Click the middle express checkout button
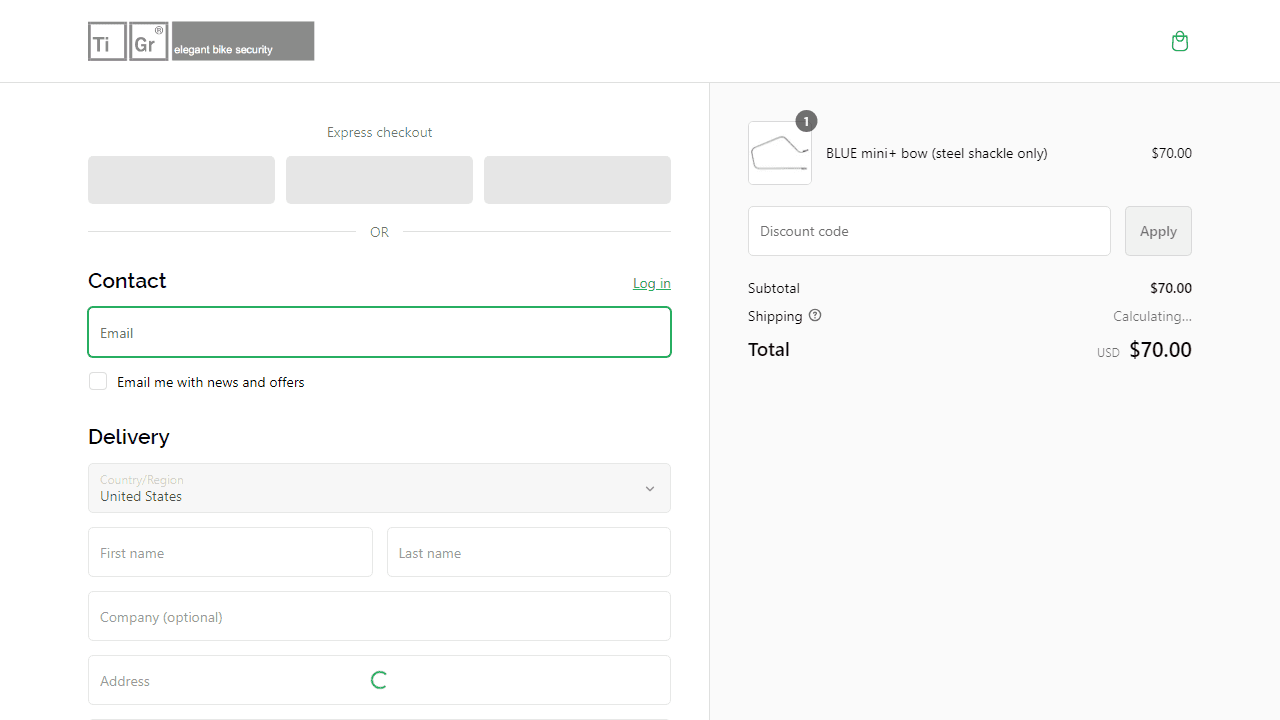Image resolution: width=1280 pixels, height=720 pixels. click(x=379, y=180)
